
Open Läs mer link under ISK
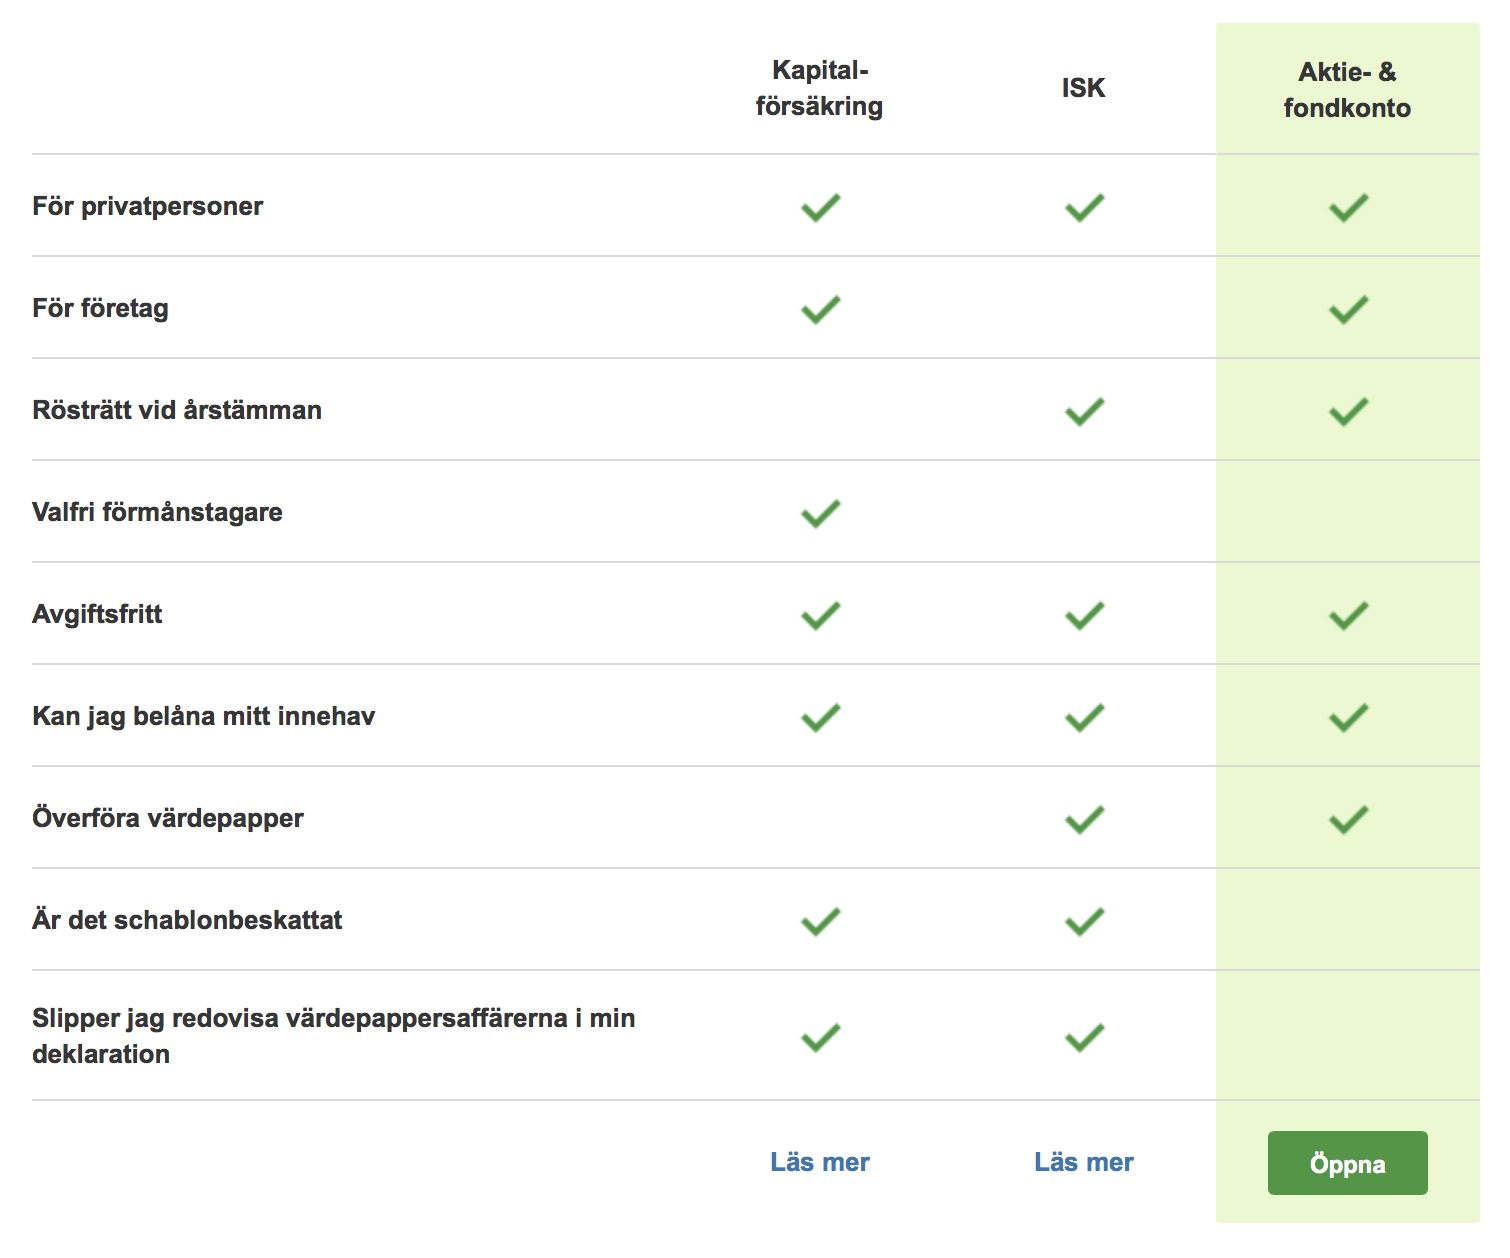pos(1083,1162)
